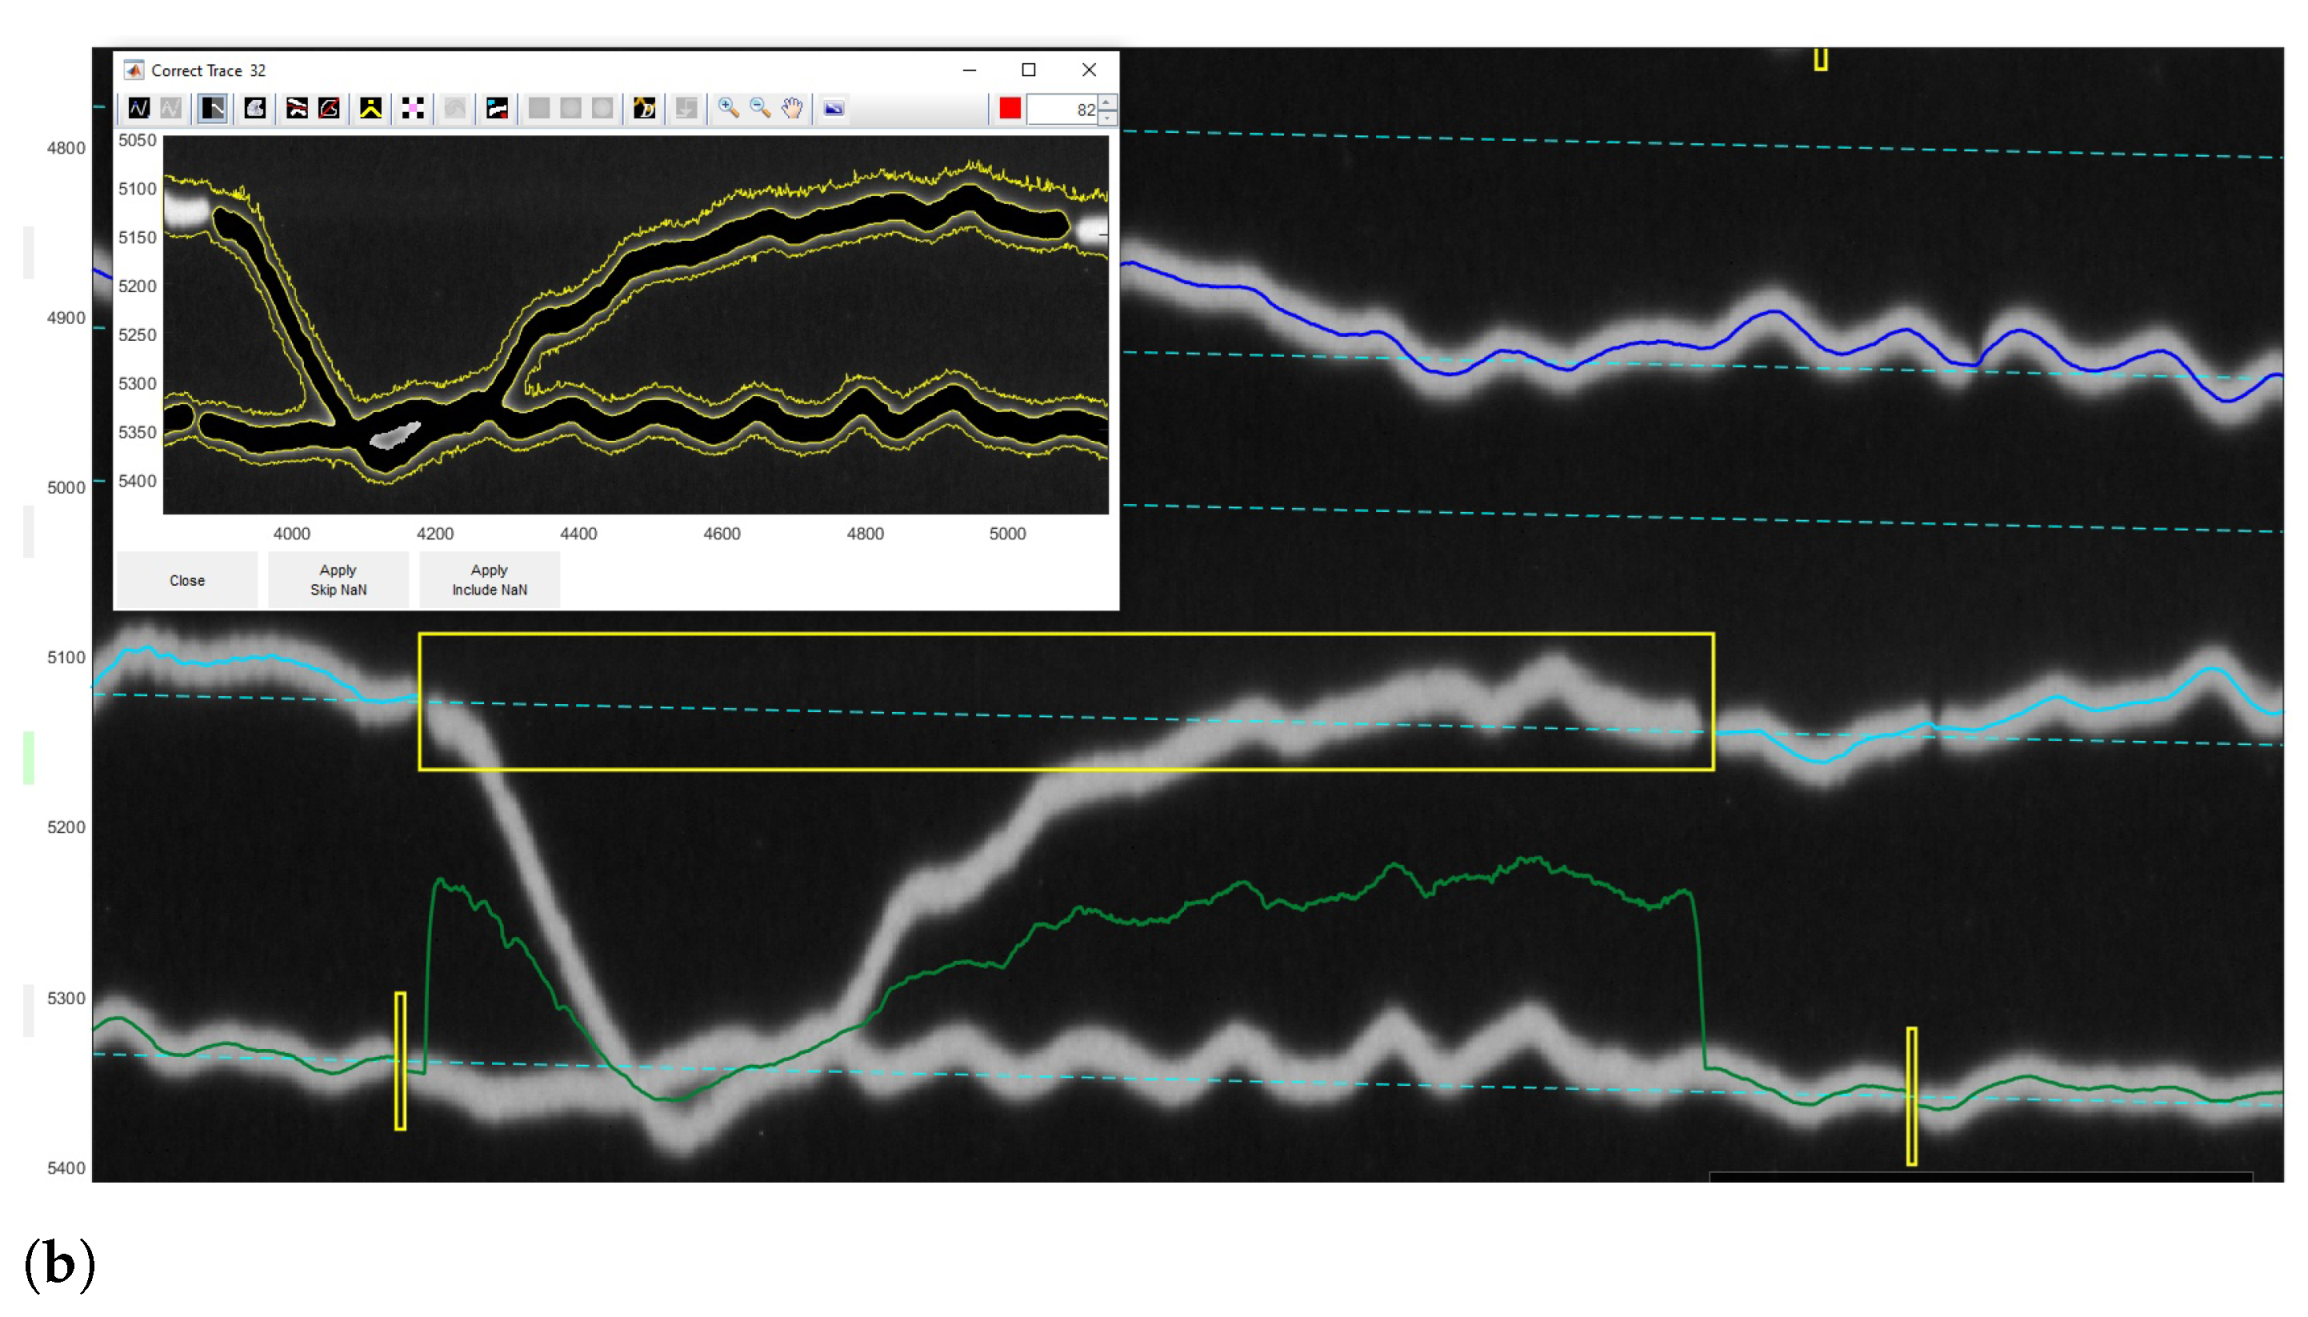
Task: Click Apply Skip NaN button
Action: (338, 580)
